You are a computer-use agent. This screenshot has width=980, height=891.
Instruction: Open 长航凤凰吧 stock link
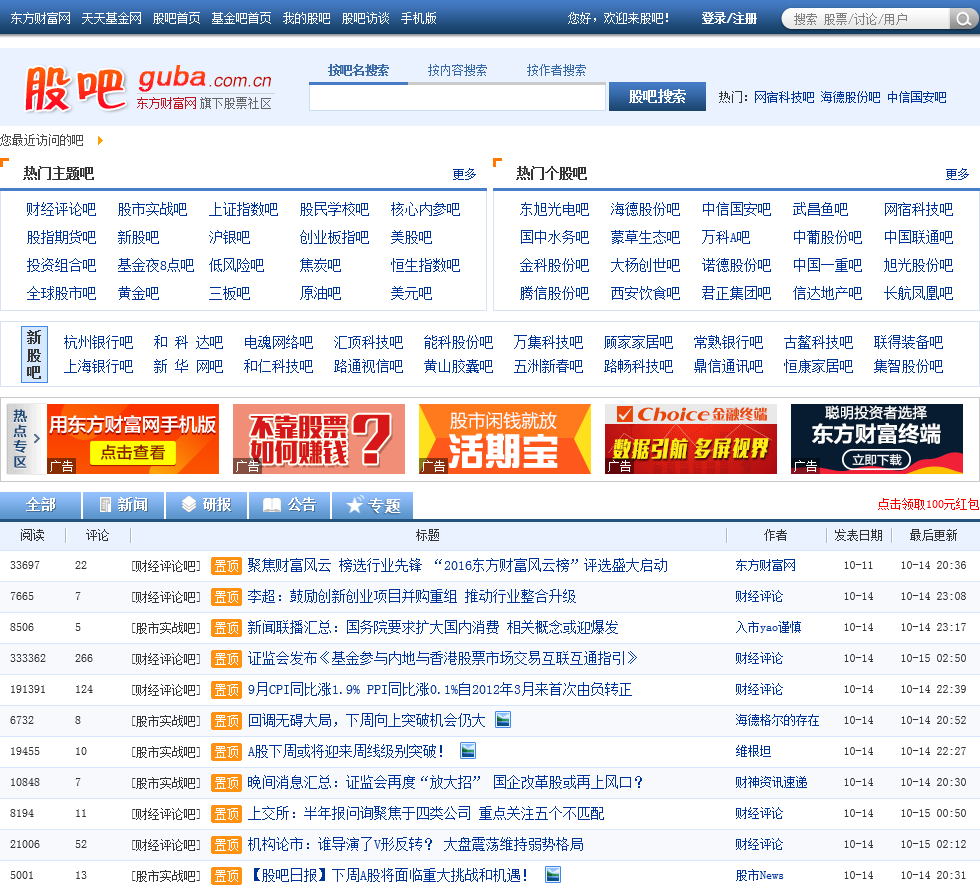918,293
